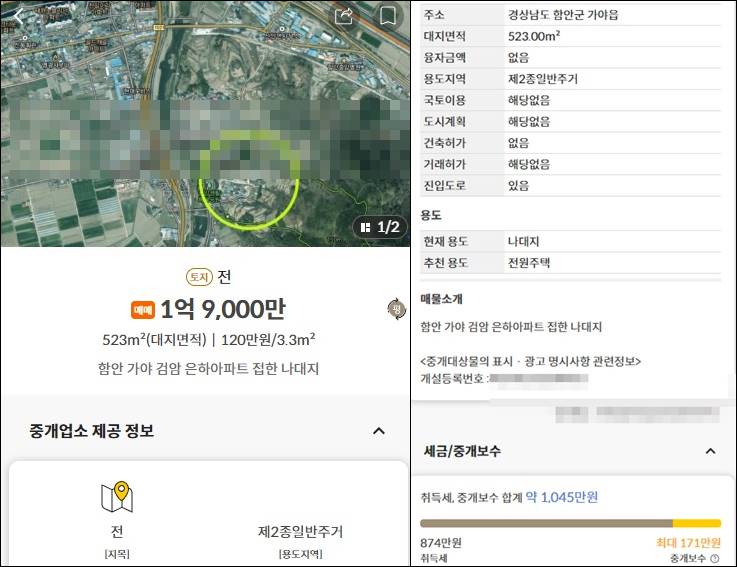Select the 개설등록번호 label
737x567 pixels.
tap(452, 378)
